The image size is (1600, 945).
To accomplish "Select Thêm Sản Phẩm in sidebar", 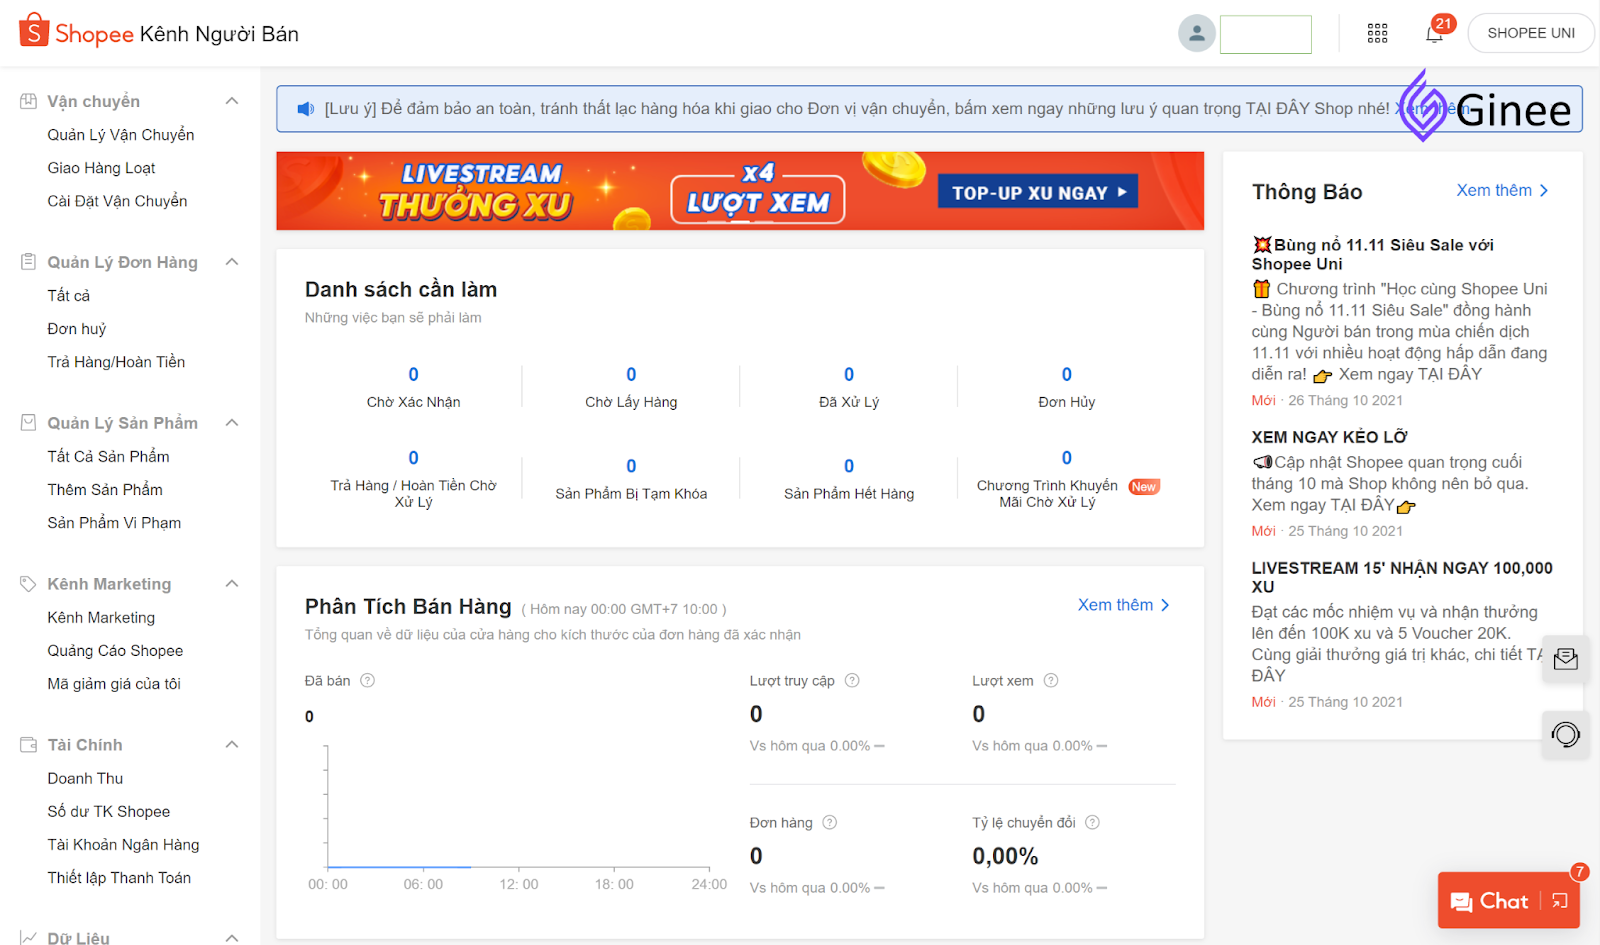I will [x=105, y=490].
